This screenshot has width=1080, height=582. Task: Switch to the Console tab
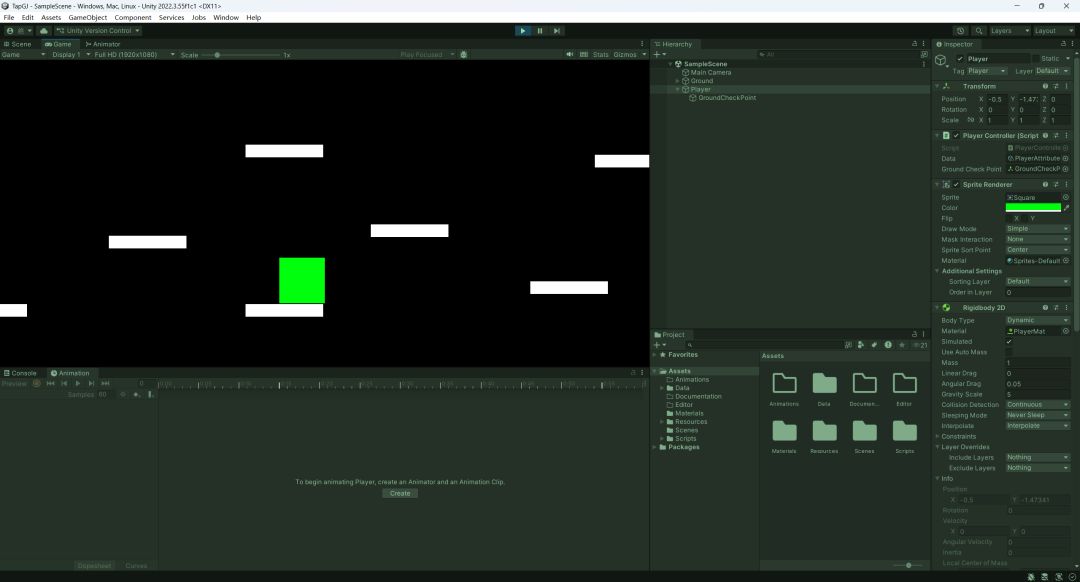click(20, 373)
